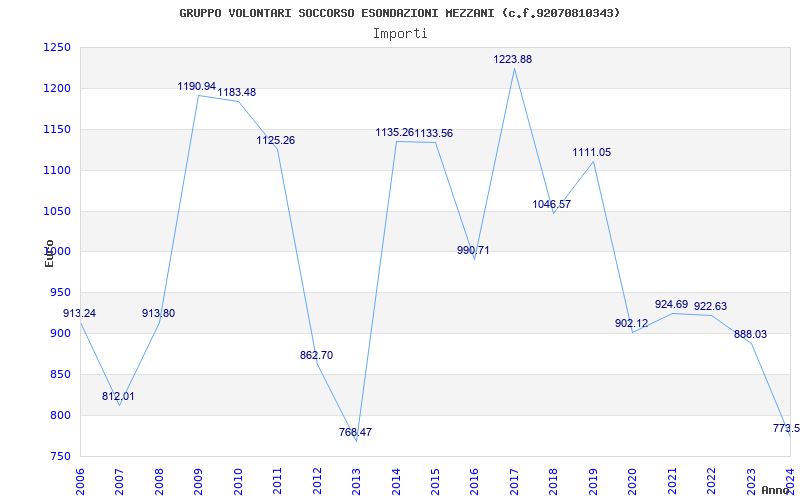Click the Importi subtitle
The image size is (800, 500).
point(400,34)
